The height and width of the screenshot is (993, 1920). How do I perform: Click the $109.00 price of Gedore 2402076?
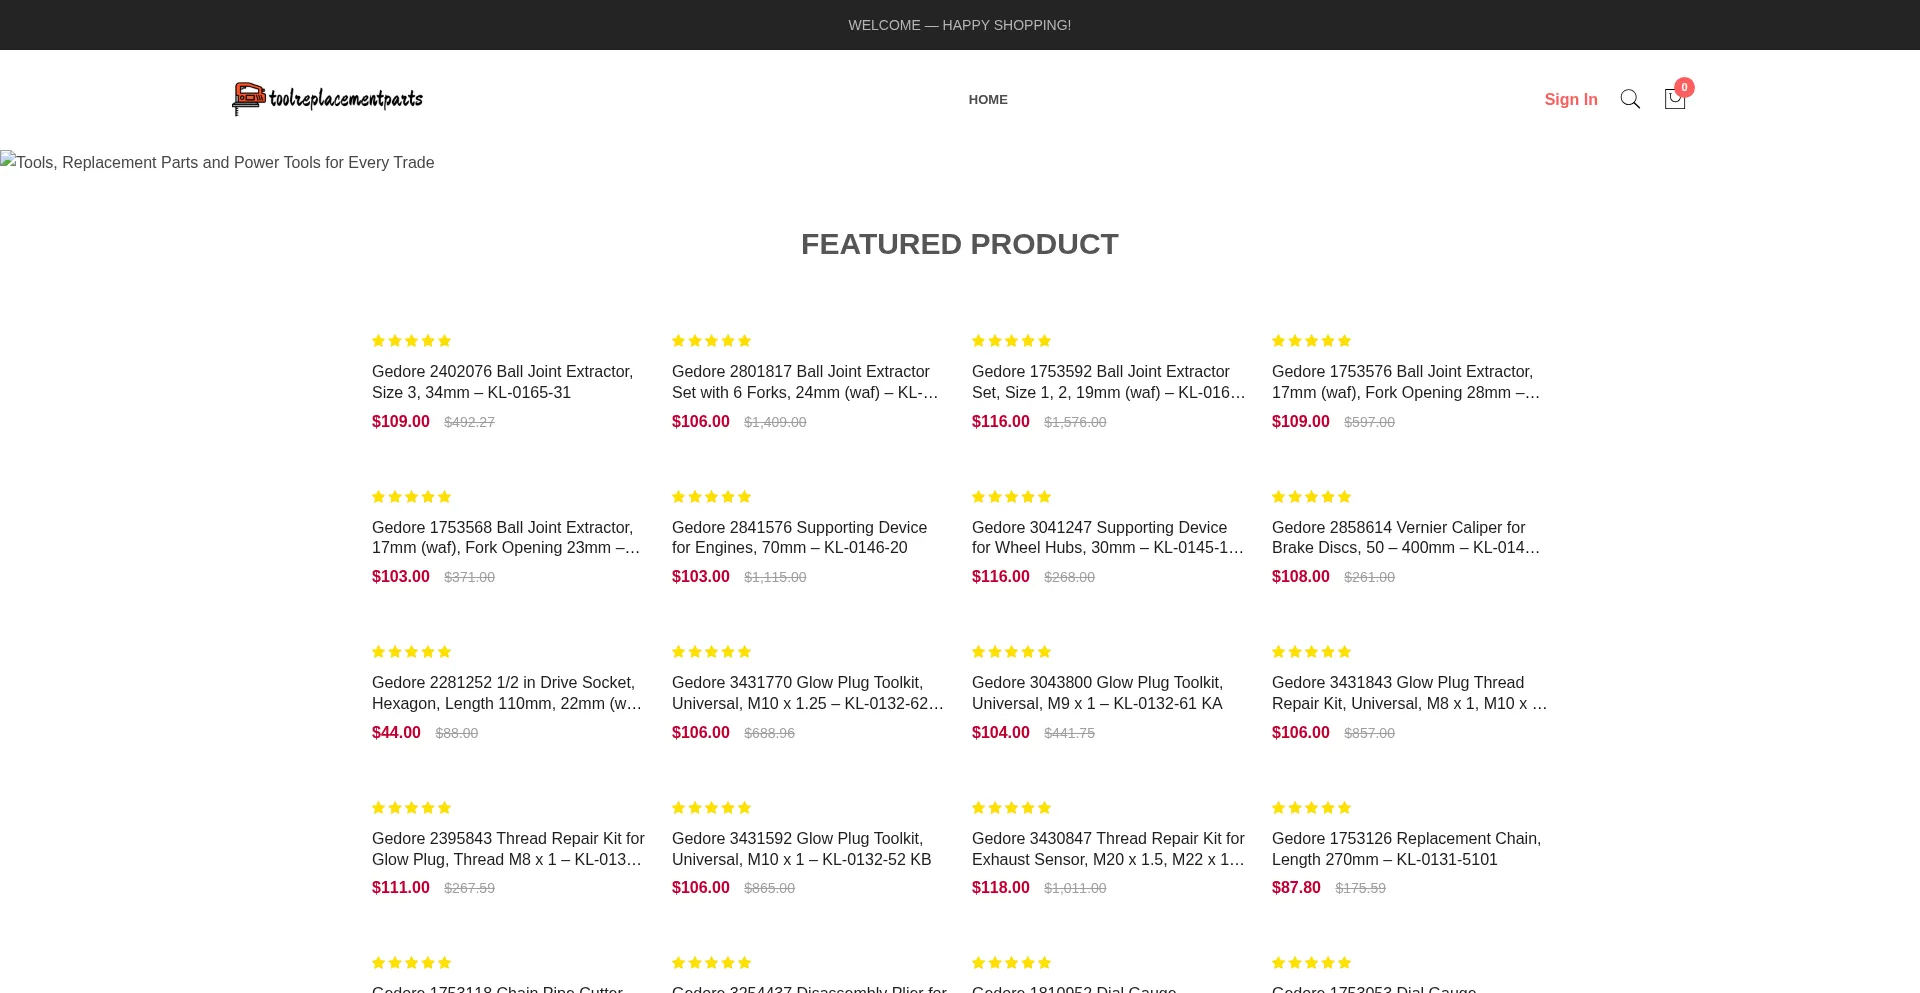pyautogui.click(x=401, y=422)
